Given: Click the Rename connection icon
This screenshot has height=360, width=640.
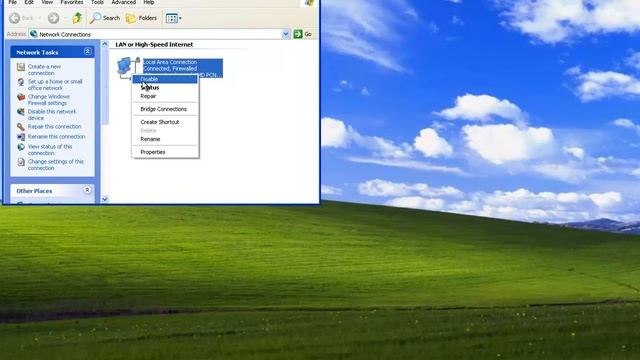Looking at the screenshot, I should (21, 137).
